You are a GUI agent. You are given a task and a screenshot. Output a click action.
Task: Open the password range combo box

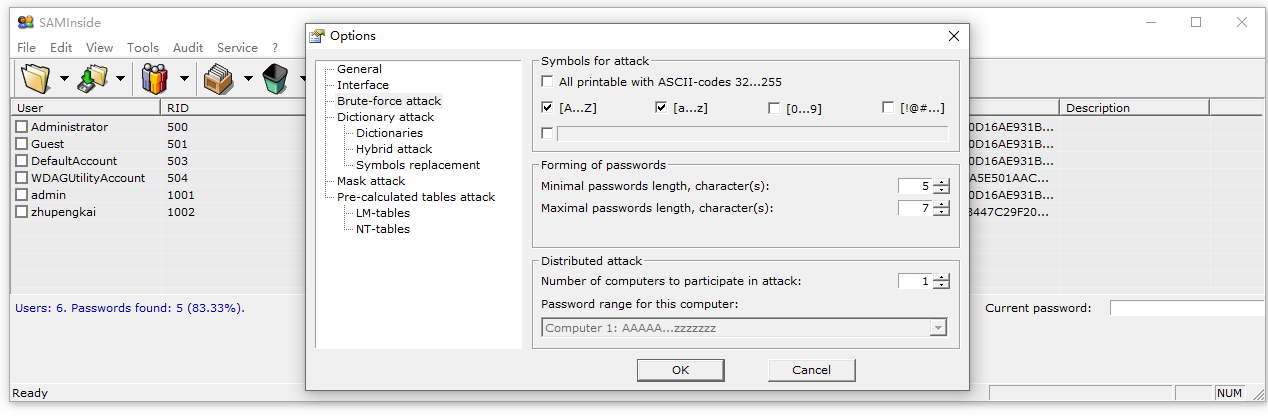click(x=937, y=328)
